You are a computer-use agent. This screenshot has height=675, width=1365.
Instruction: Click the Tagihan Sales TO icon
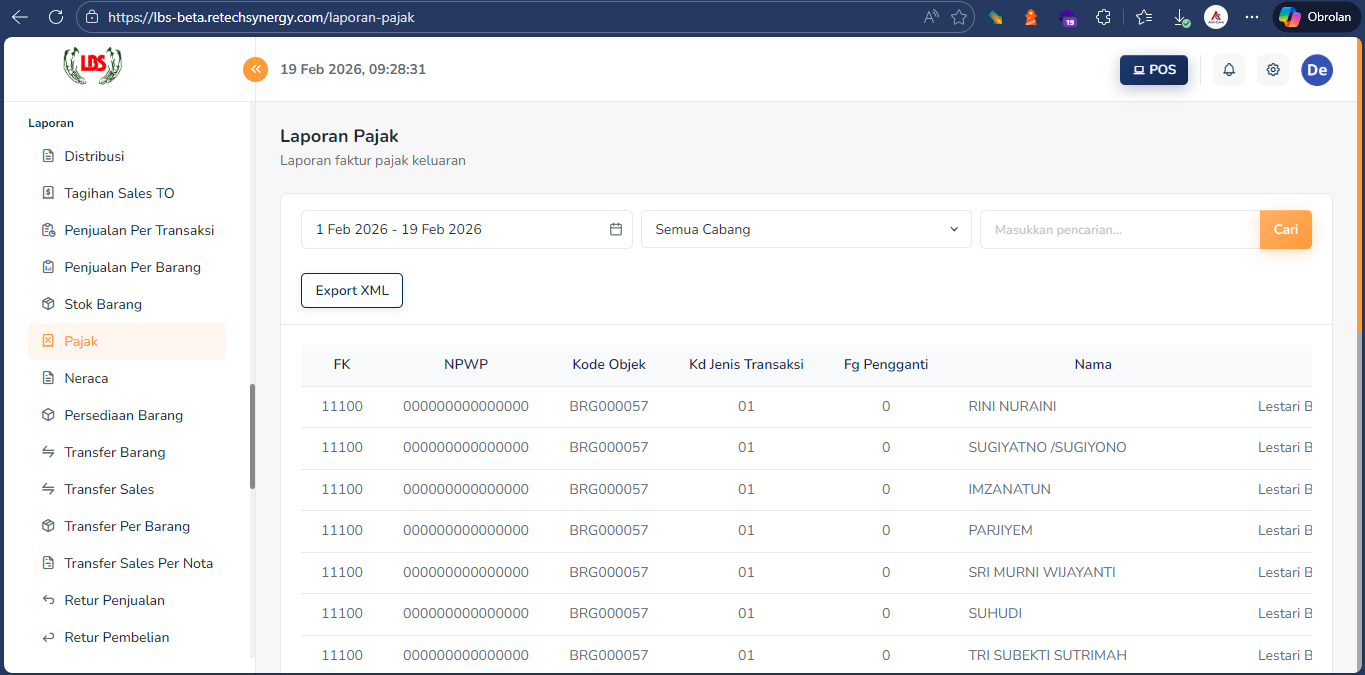(48, 193)
